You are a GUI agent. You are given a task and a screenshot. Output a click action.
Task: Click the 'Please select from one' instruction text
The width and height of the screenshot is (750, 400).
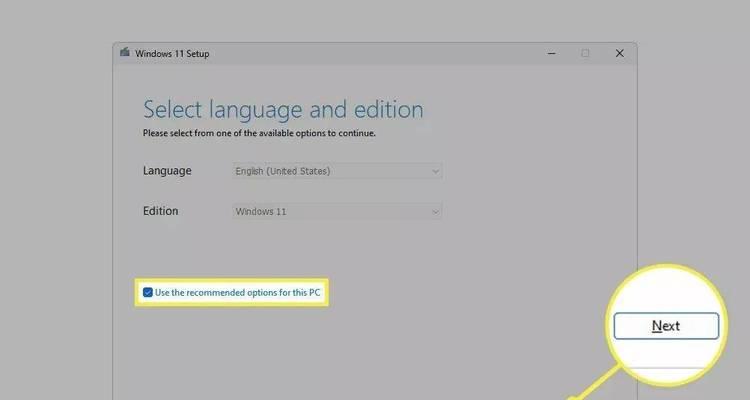(x=259, y=133)
